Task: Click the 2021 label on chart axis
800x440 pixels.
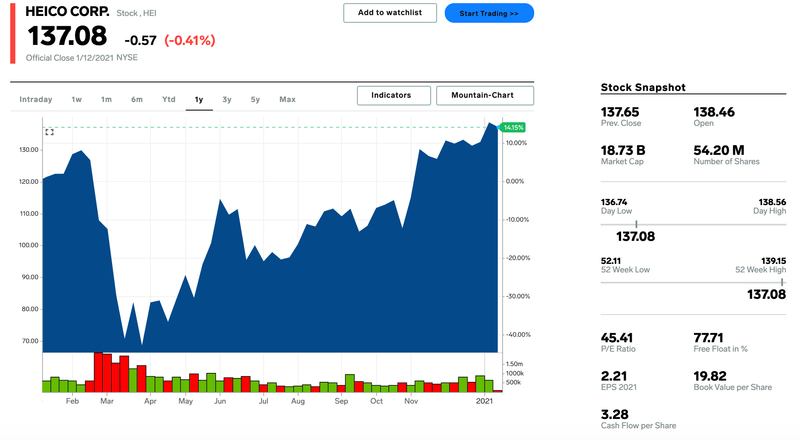Action: [484, 401]
